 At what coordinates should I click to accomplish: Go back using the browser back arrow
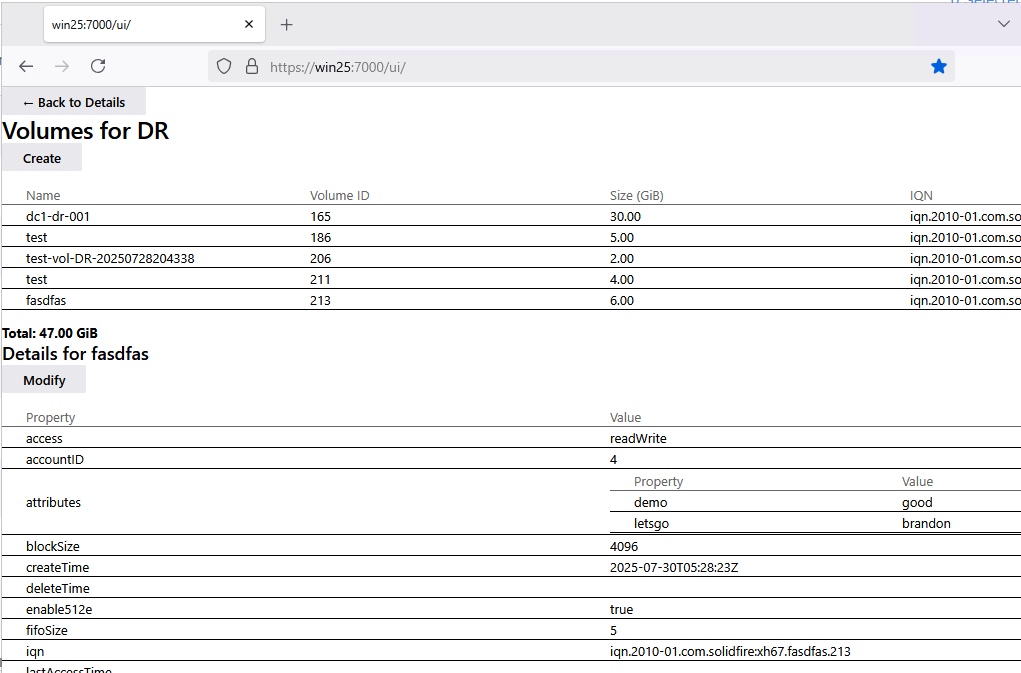point(26,66)
